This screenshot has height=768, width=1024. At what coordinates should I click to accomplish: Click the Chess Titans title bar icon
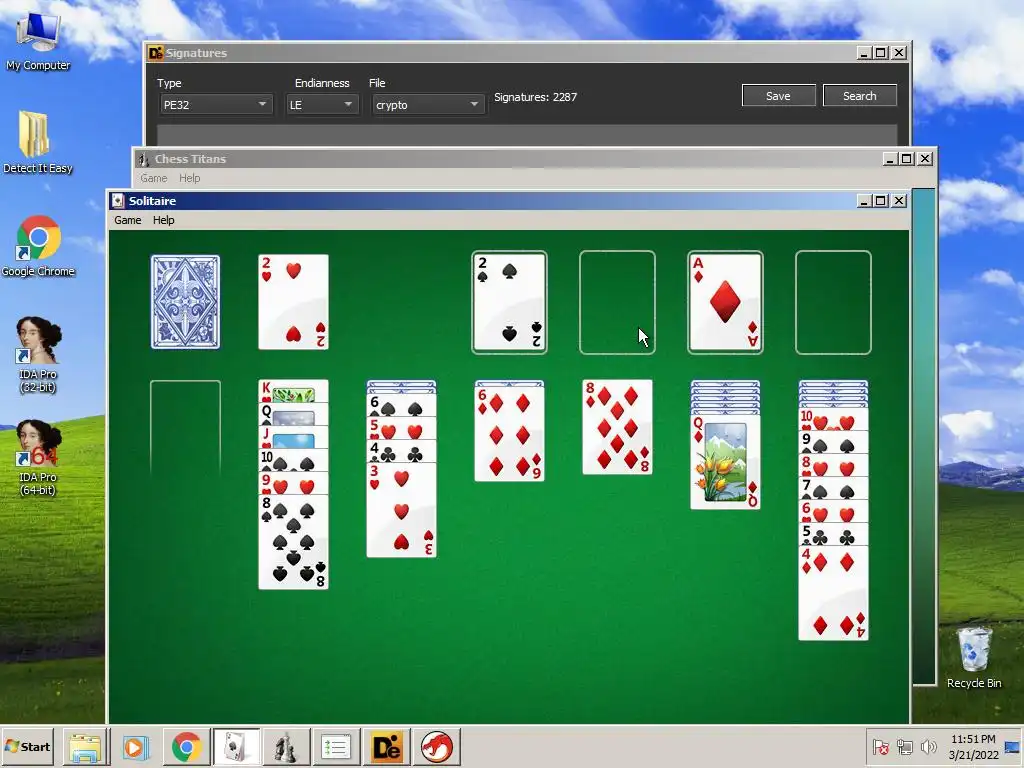tap(142, 159)
